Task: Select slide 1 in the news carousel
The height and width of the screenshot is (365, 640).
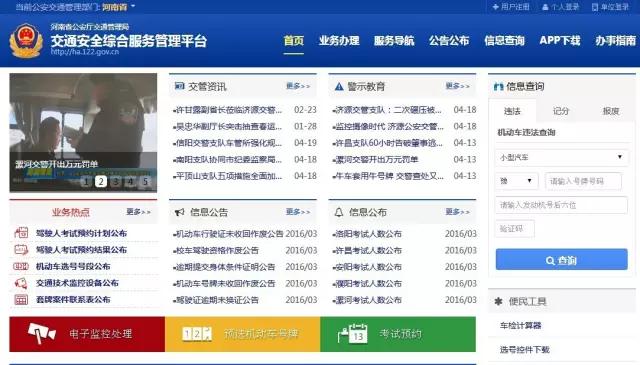Action: [86, 182]
